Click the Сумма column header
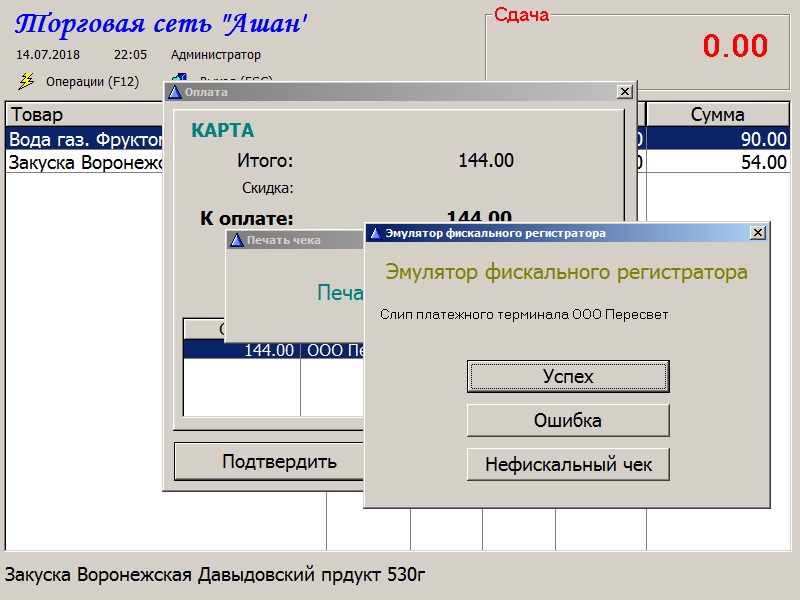The image size is (800, 600). tap(717, 115)
